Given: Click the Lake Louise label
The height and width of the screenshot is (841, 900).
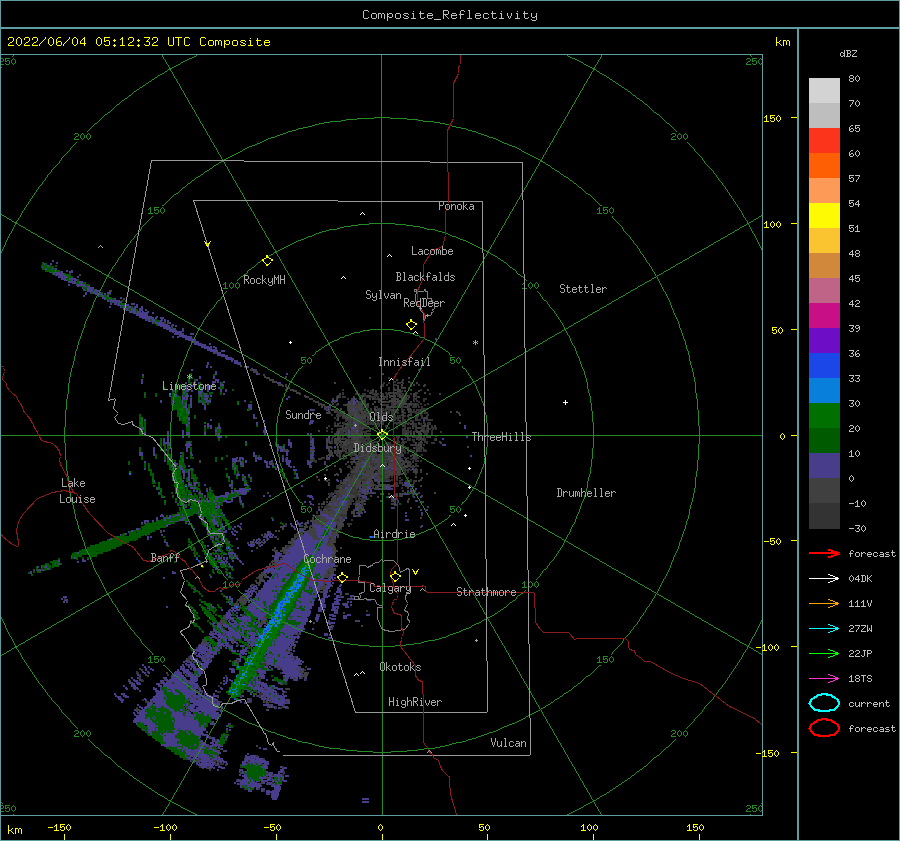Looking at the screenshot, I should [x=77, y=491].
